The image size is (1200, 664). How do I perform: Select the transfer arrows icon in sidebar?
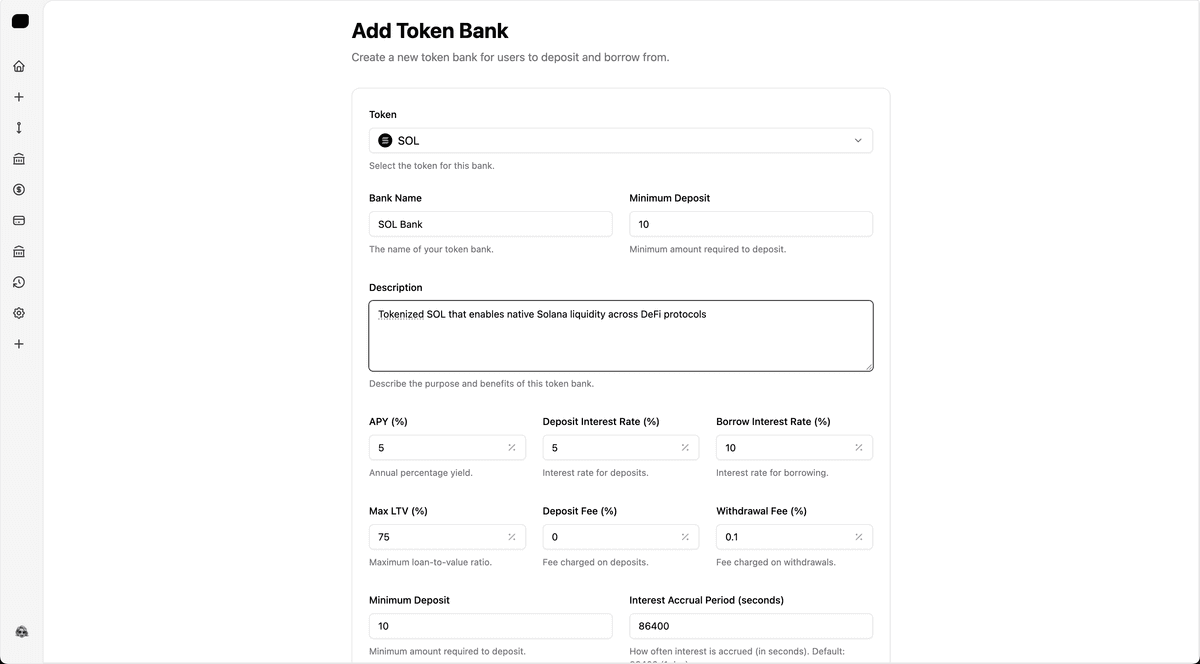tap(19, 127)
